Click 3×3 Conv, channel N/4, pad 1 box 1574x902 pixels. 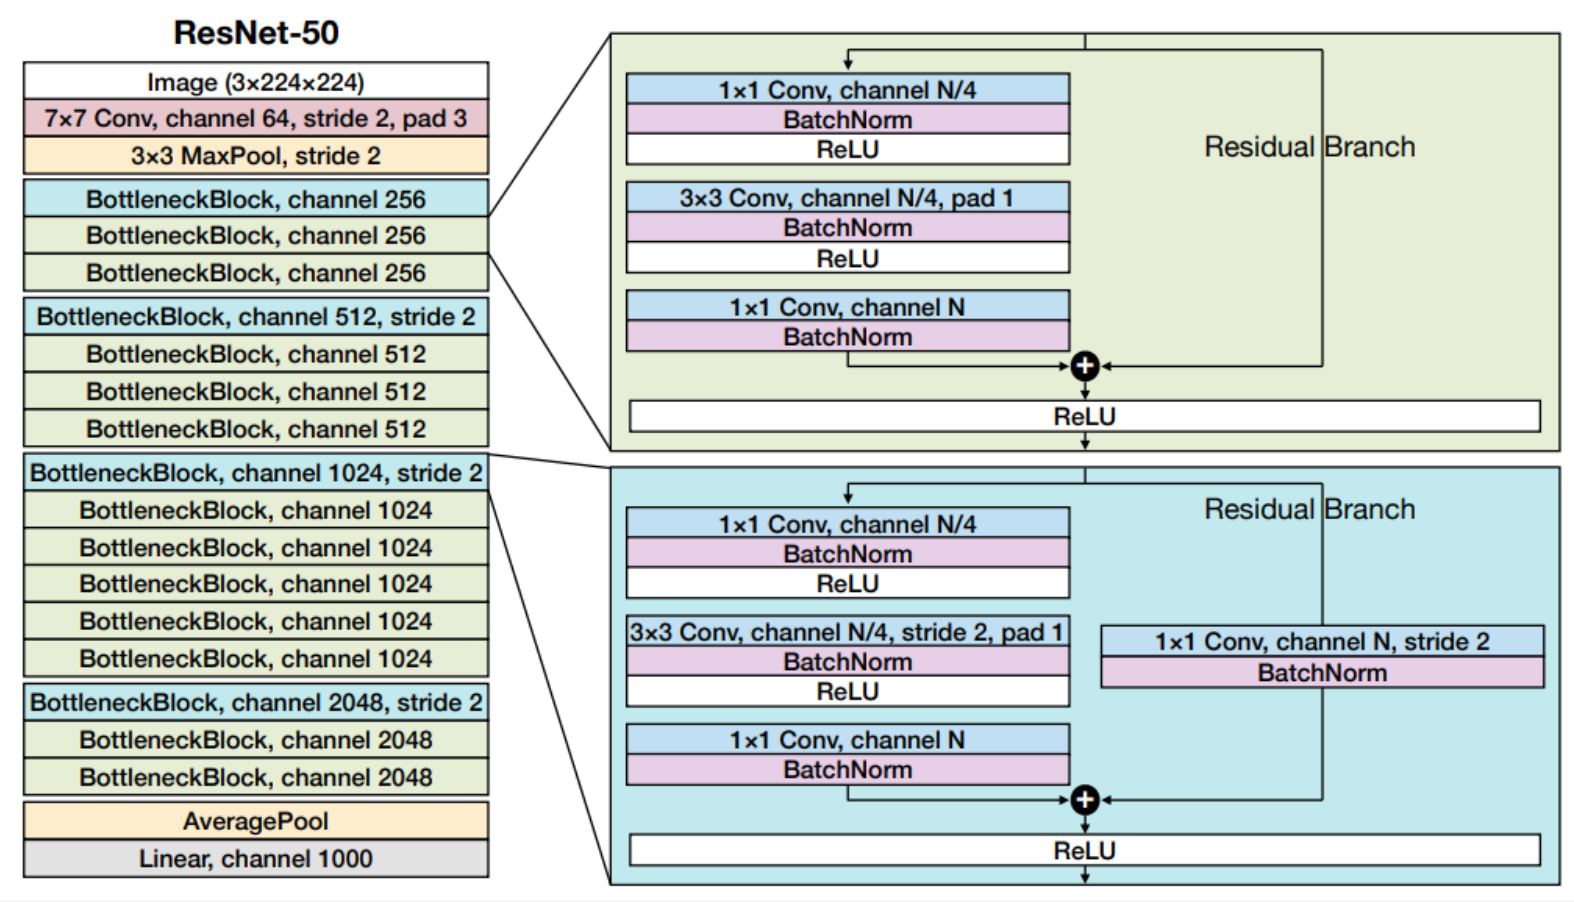(x=848, y=197)
